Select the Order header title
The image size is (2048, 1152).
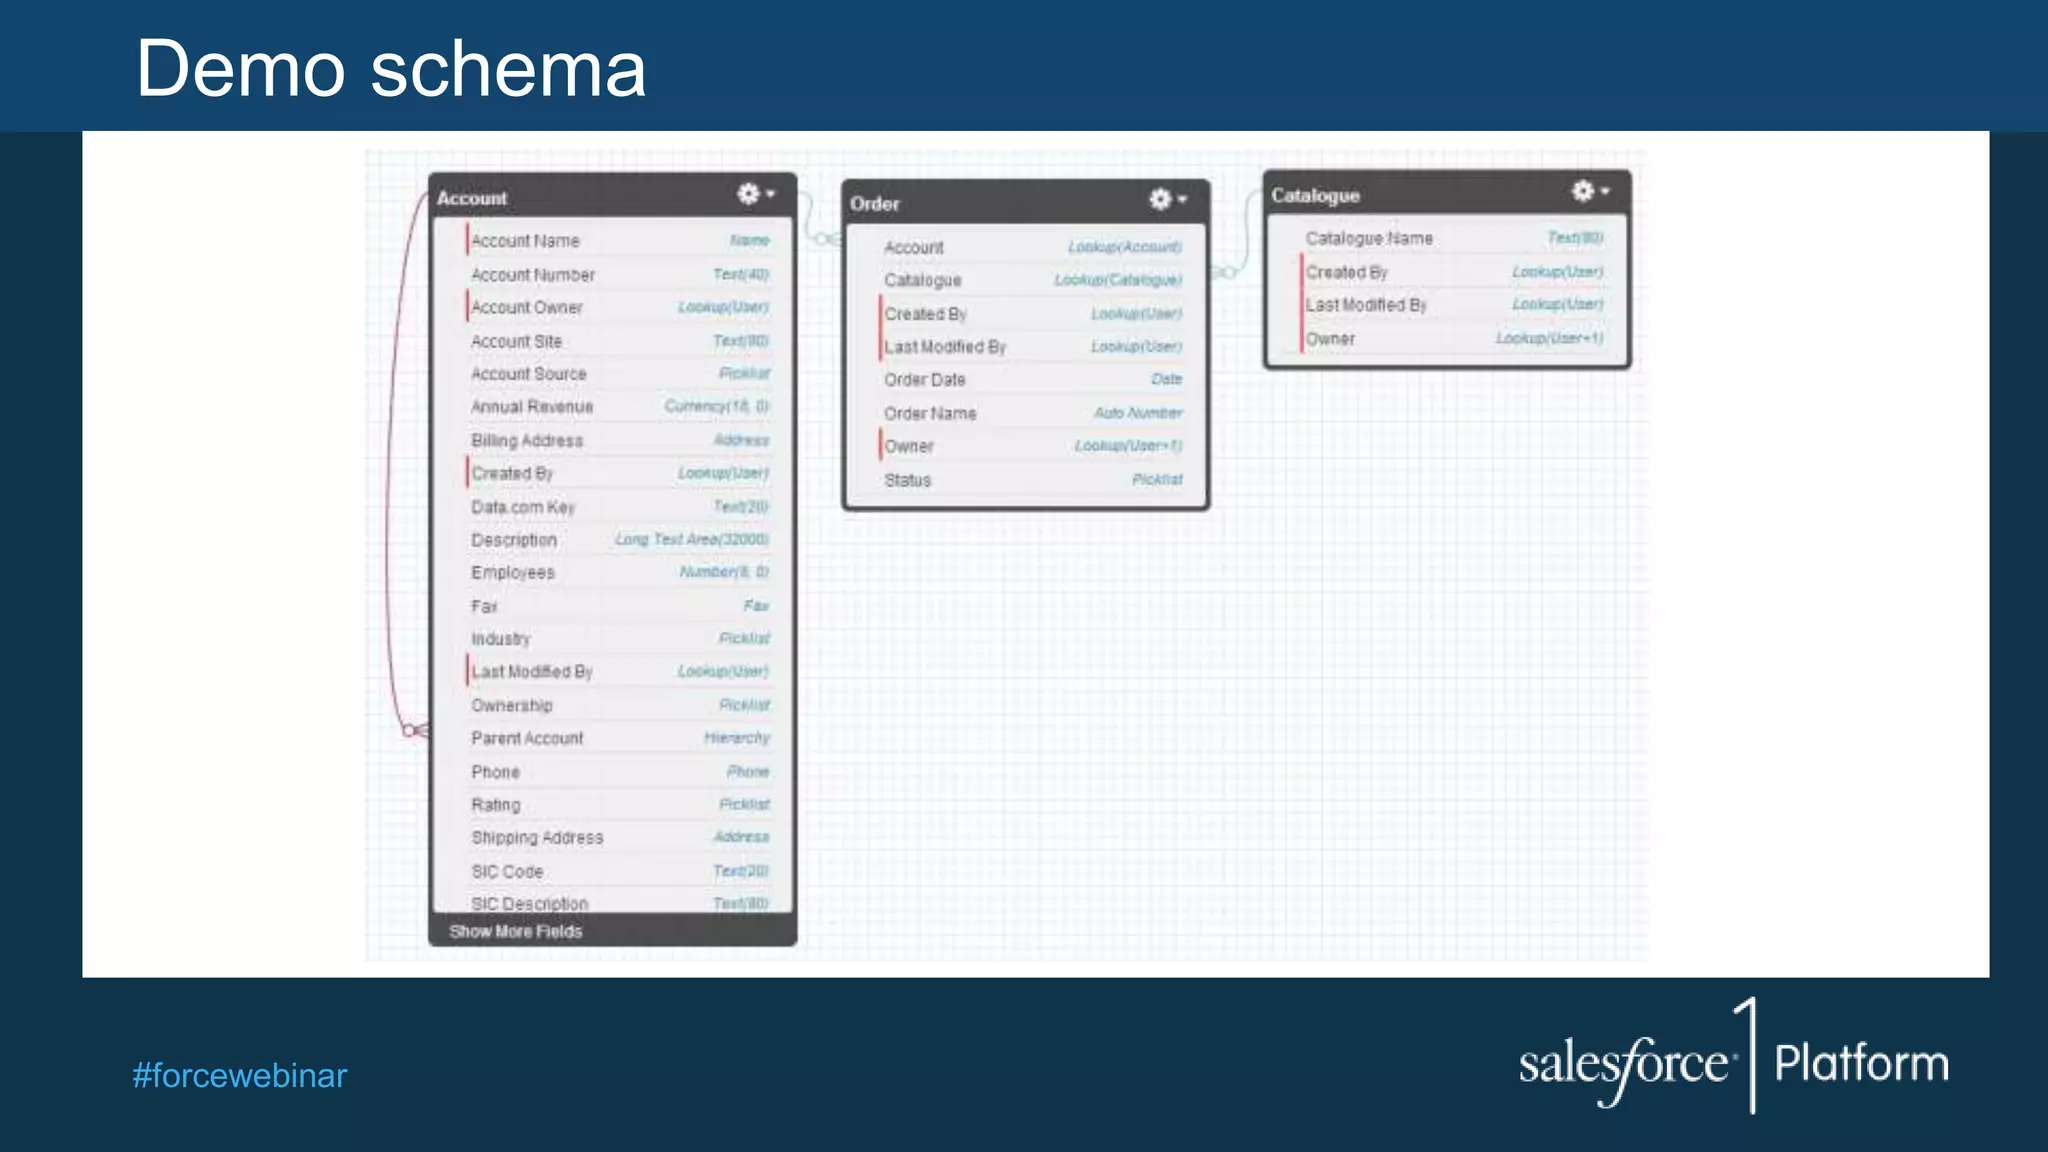pos(874,203)
